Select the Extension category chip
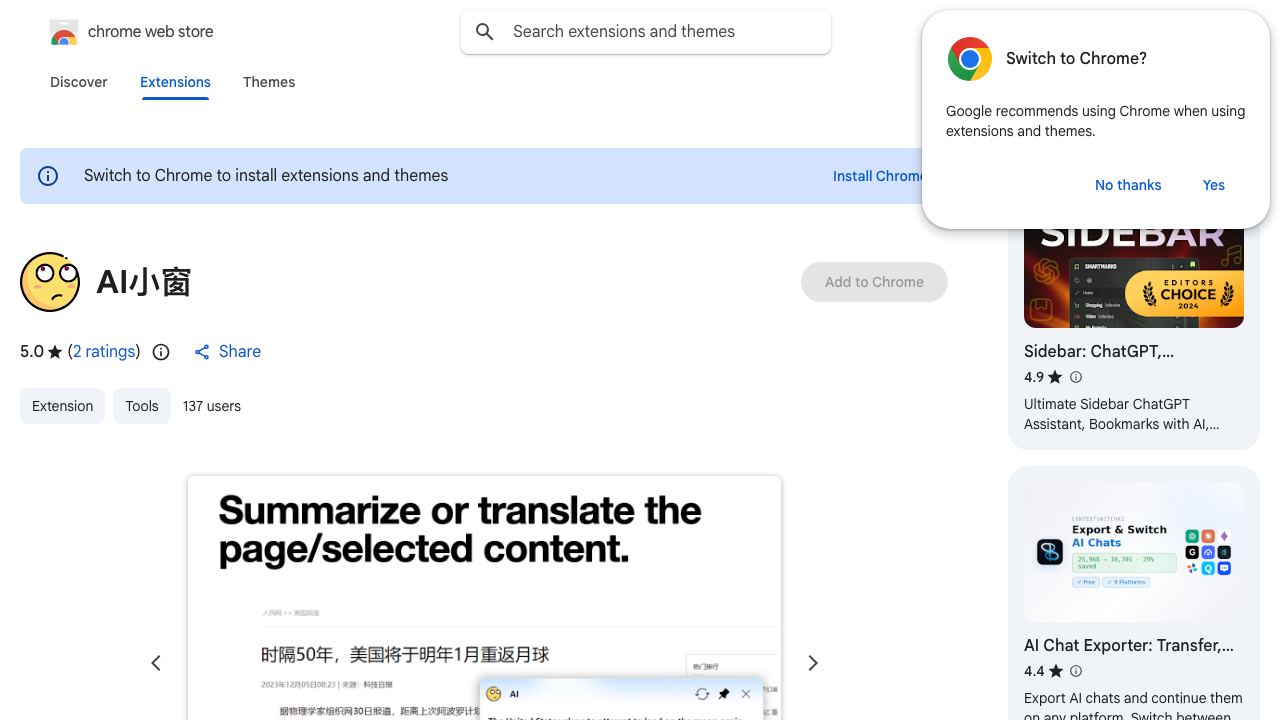This screenshot has height=720, width=1280. 62,406
